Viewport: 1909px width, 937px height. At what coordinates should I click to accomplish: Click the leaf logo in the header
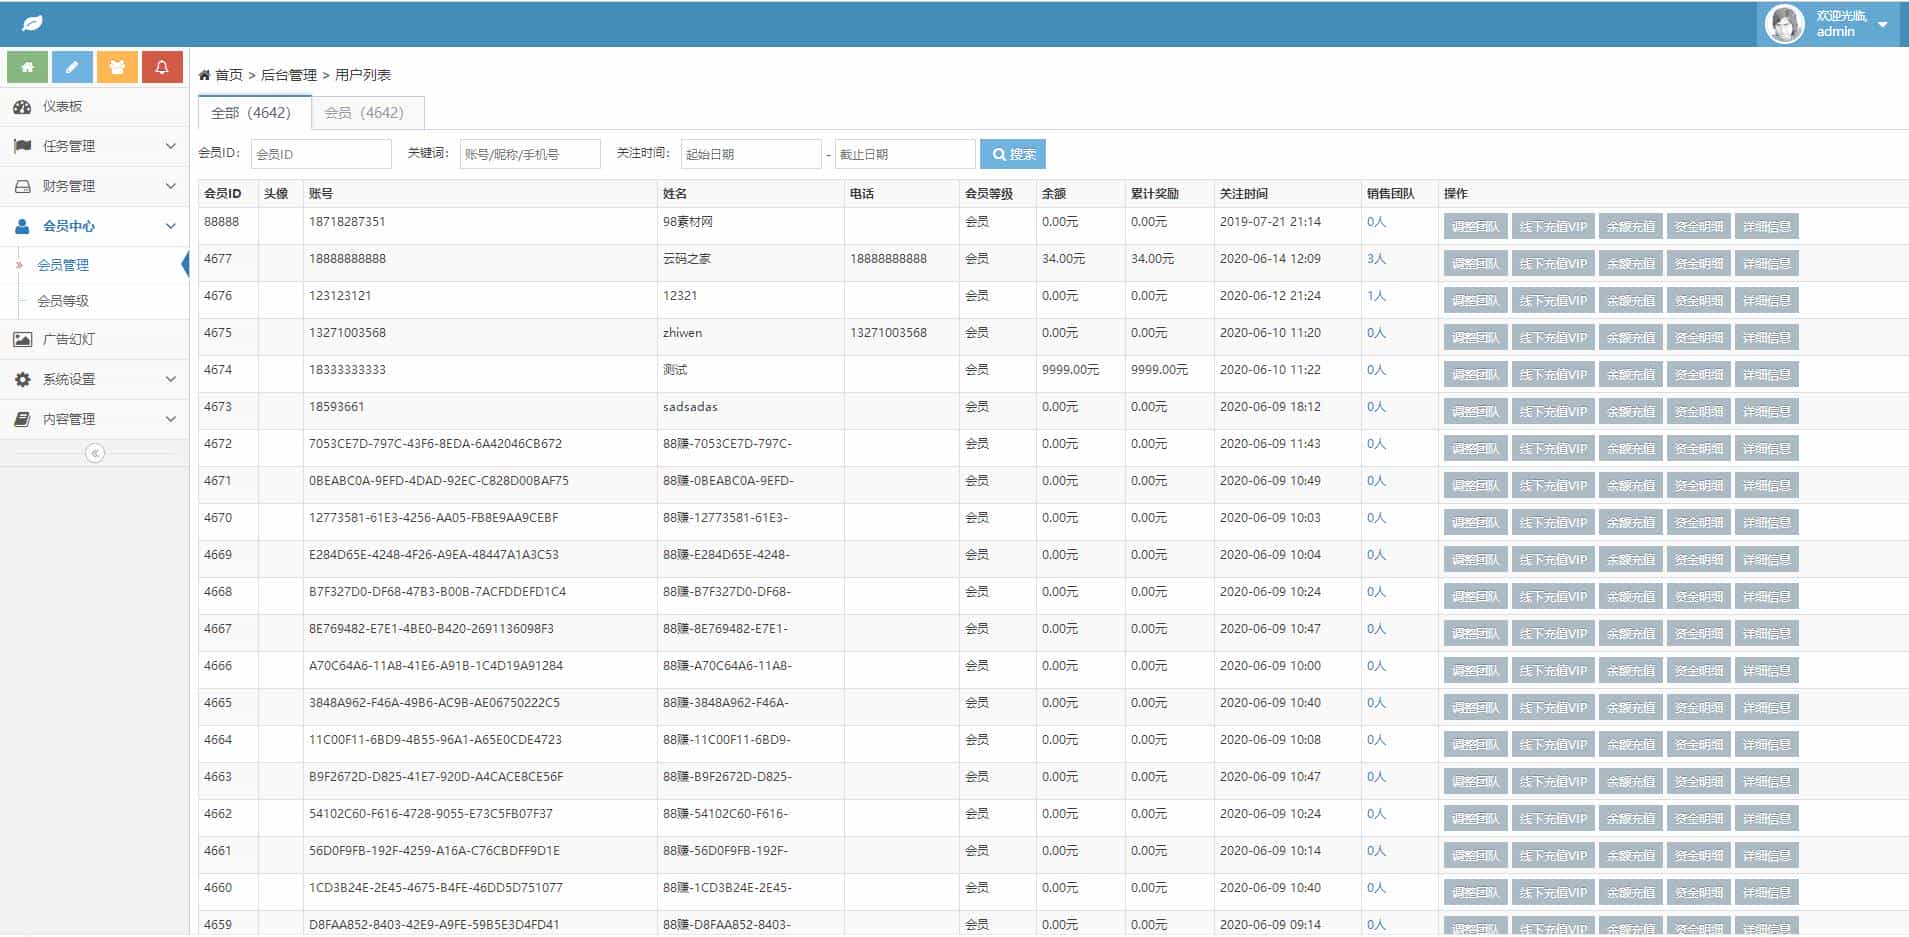click(32, 23)
